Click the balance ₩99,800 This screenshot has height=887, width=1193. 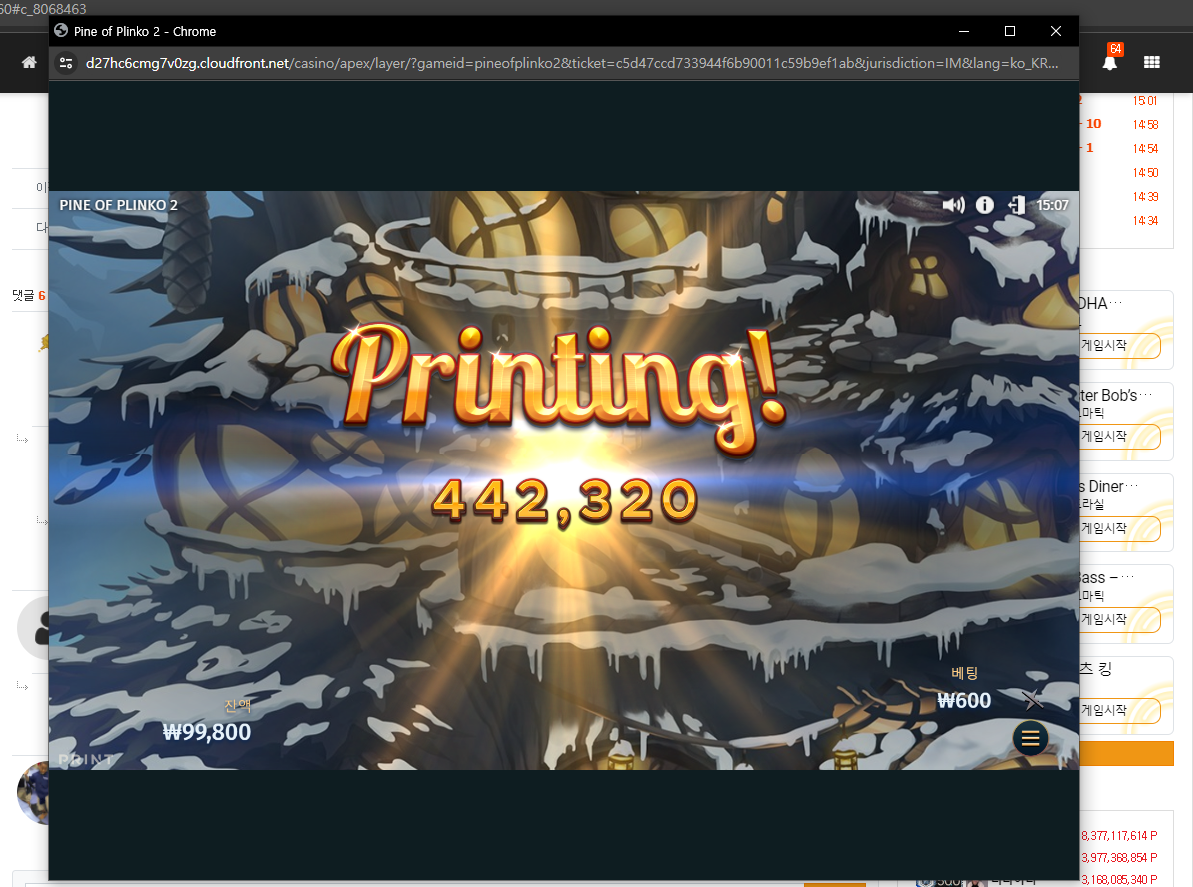tap(207, 732)
